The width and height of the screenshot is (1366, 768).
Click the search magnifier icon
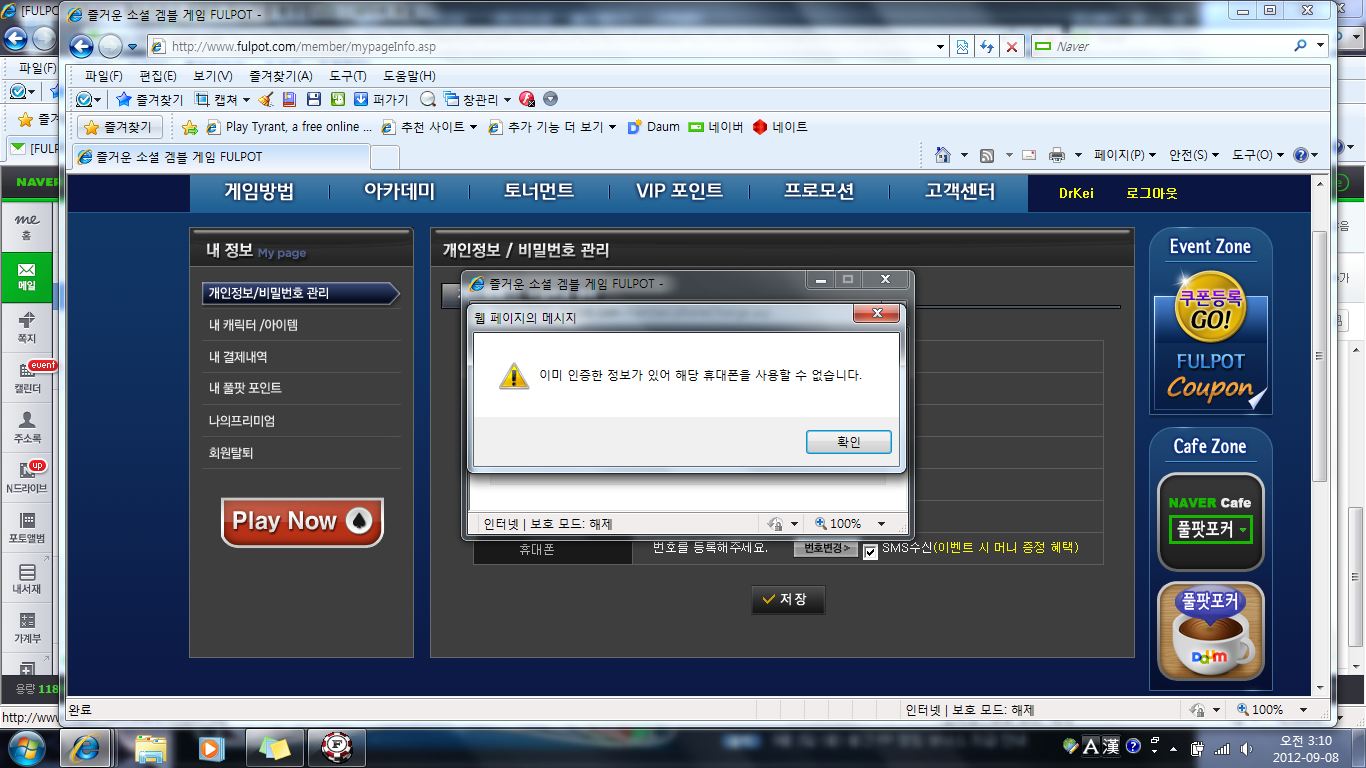(1301, 46)
